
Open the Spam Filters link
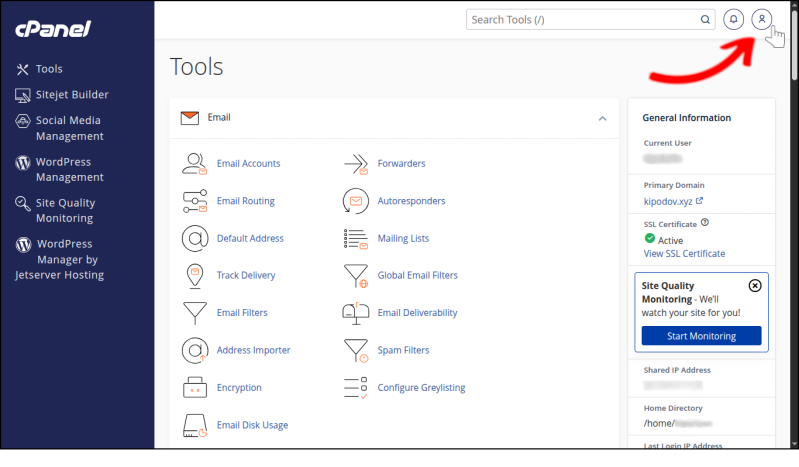tap(403, 350)
